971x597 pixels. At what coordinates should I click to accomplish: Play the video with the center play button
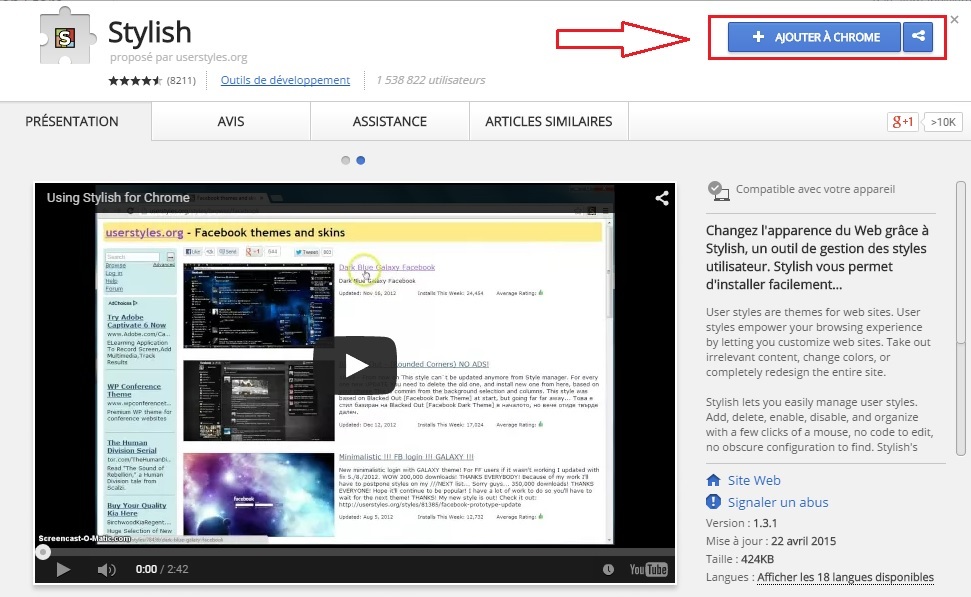pyautogui.click(x=355, y=365)
